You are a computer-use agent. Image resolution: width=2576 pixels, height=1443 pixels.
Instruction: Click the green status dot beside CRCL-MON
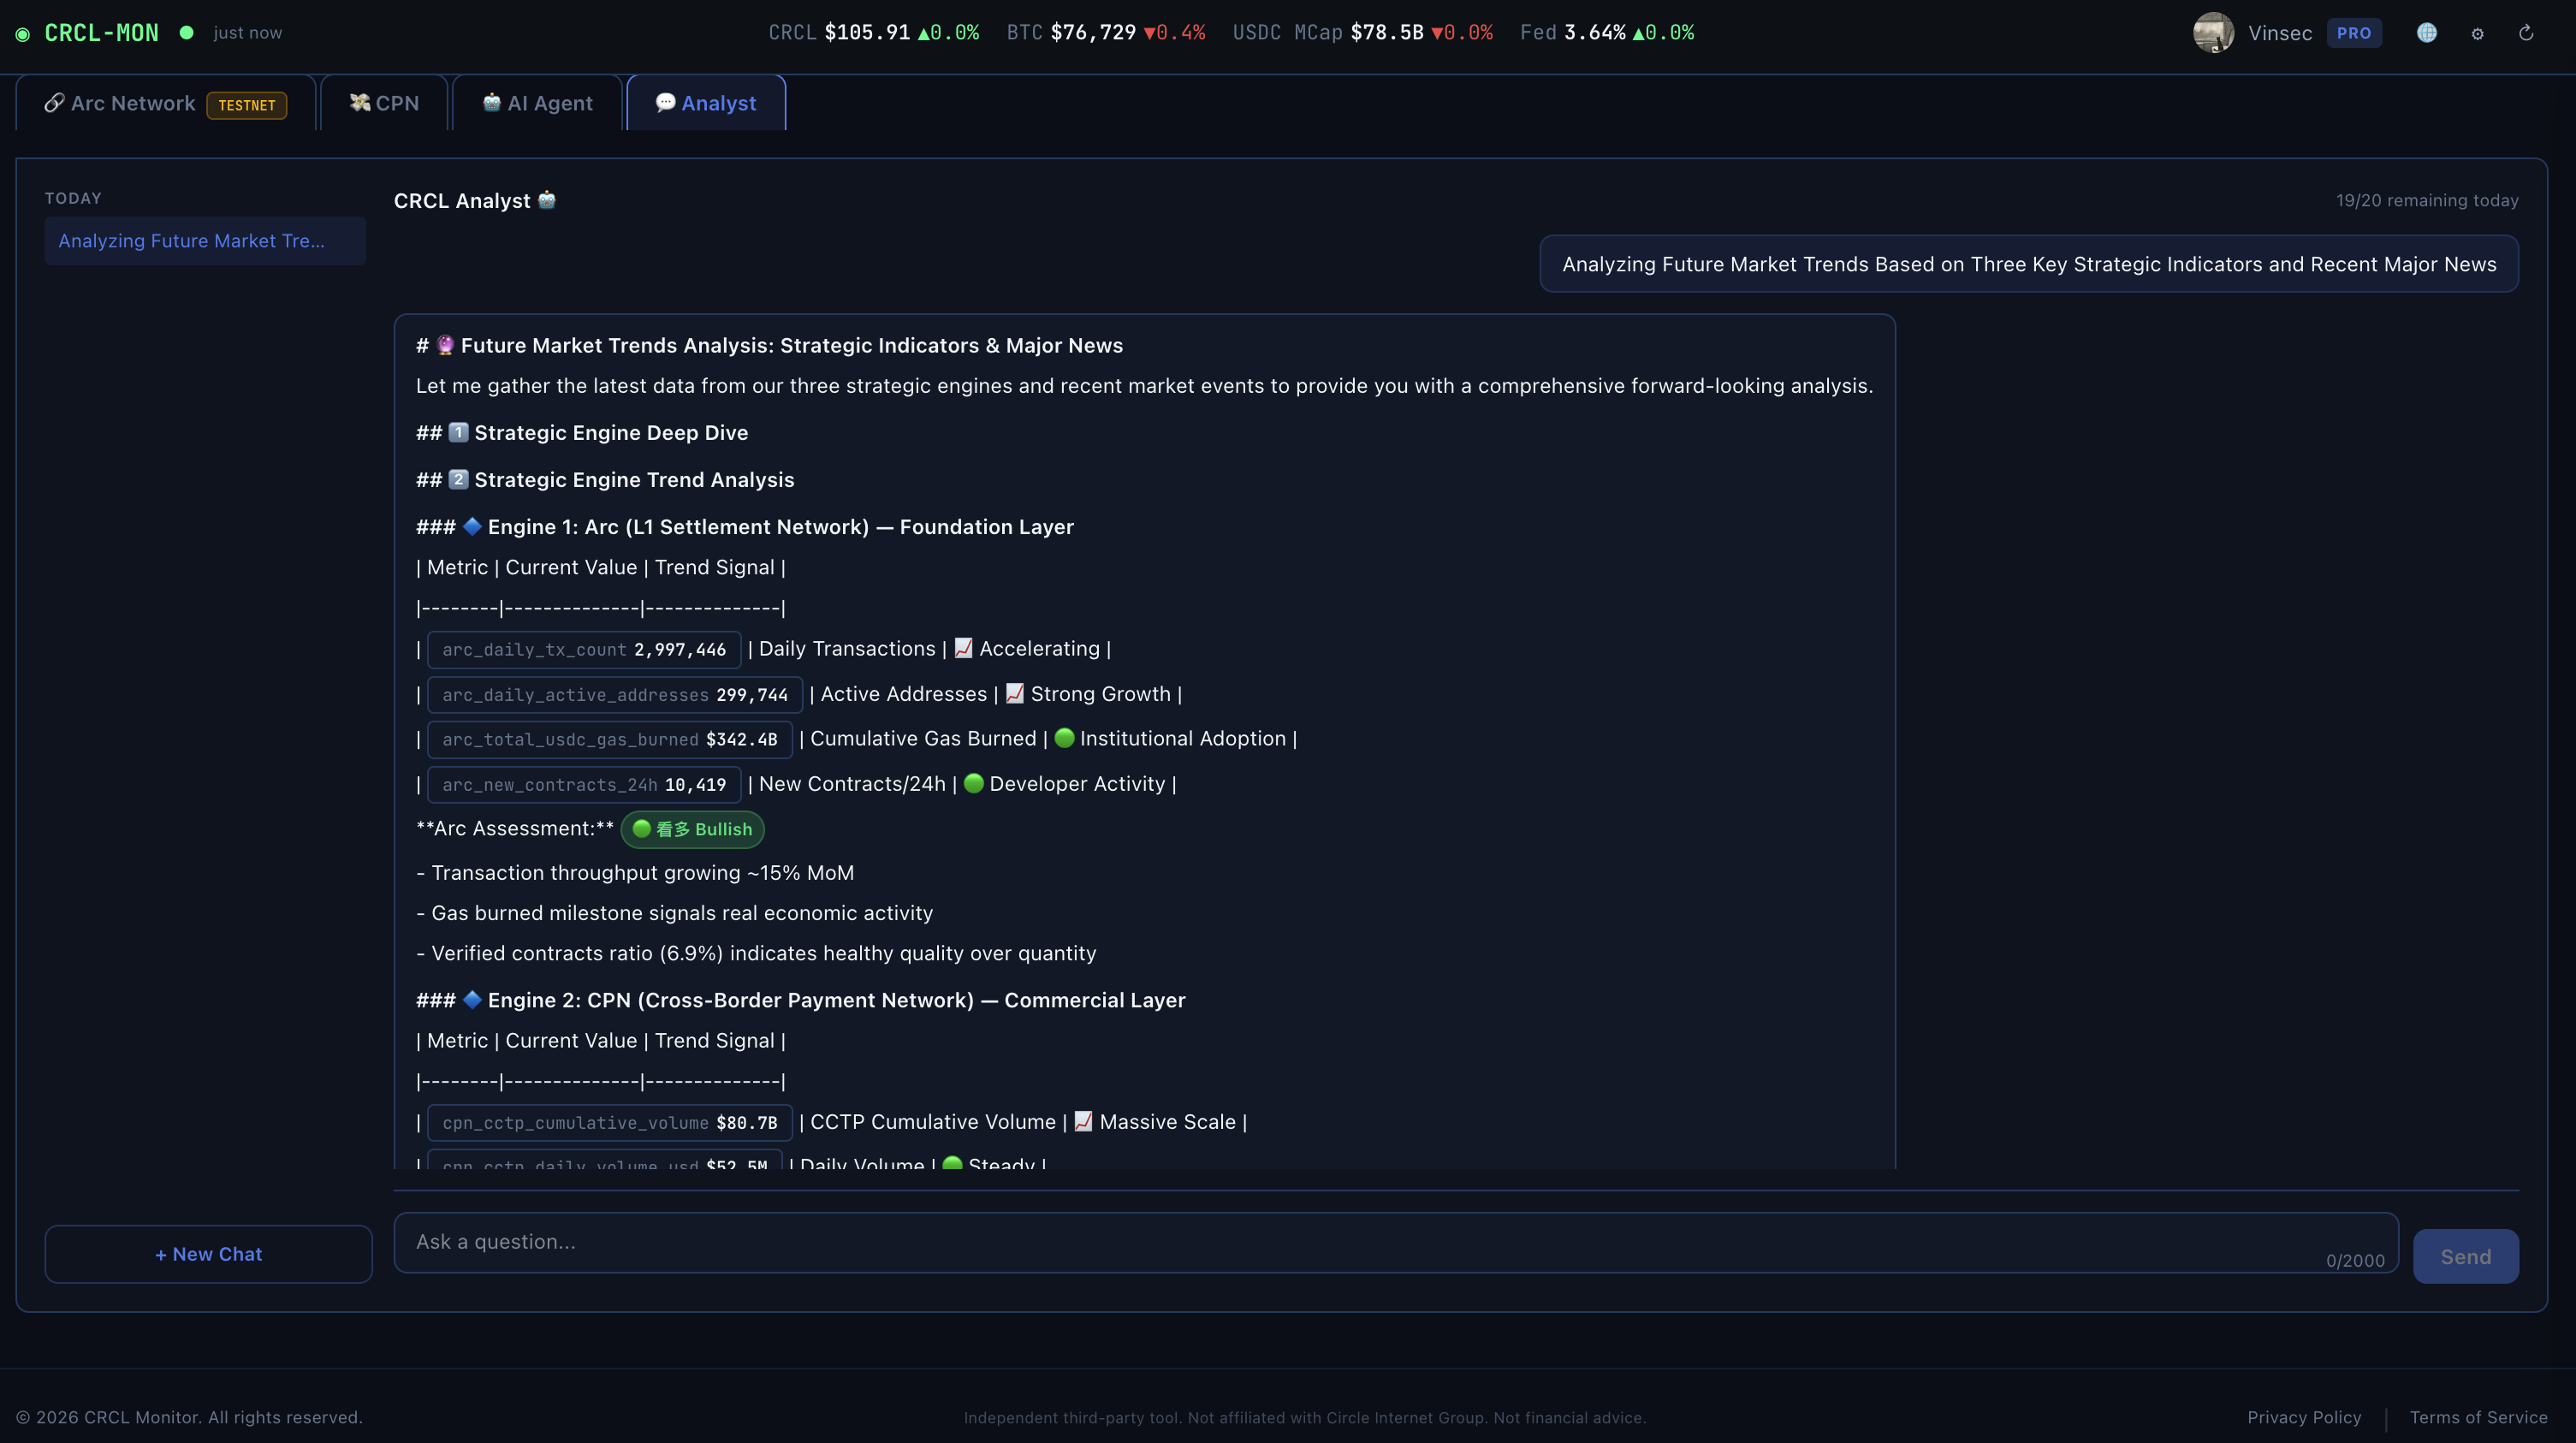pos(186,32)
